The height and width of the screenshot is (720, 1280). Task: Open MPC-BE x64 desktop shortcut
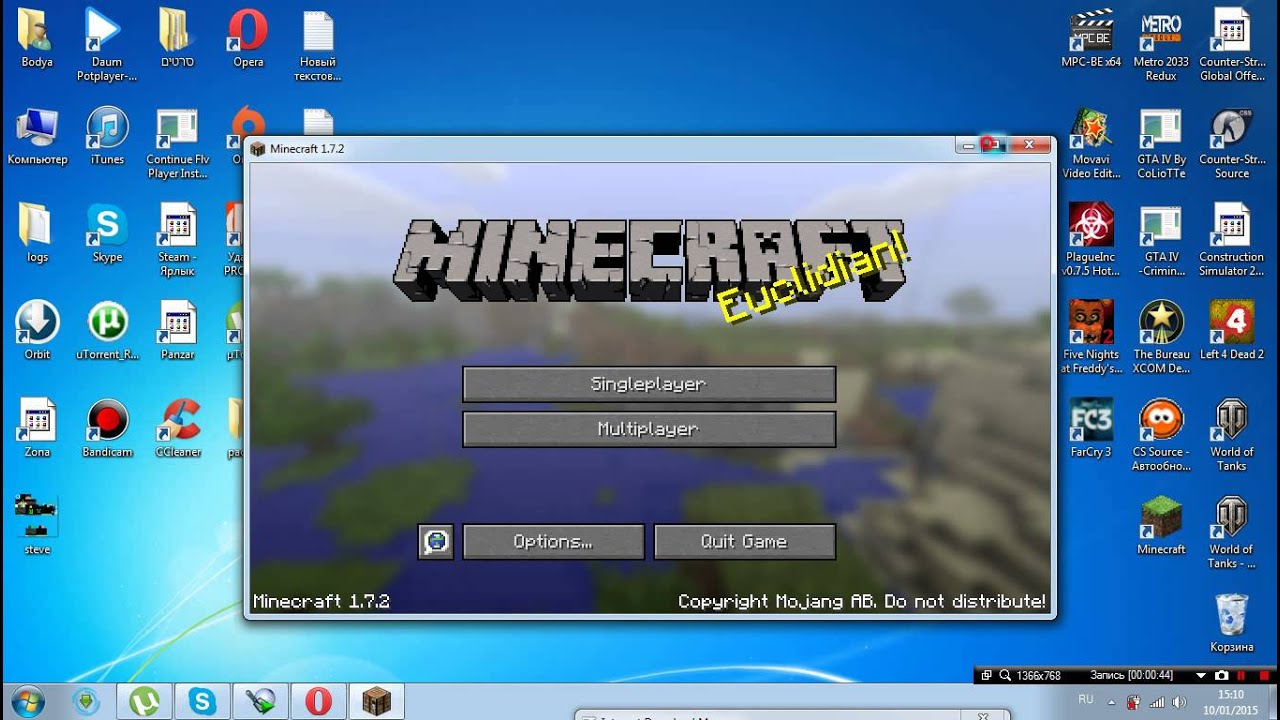pyautogui.click(x=1091, y=39)
